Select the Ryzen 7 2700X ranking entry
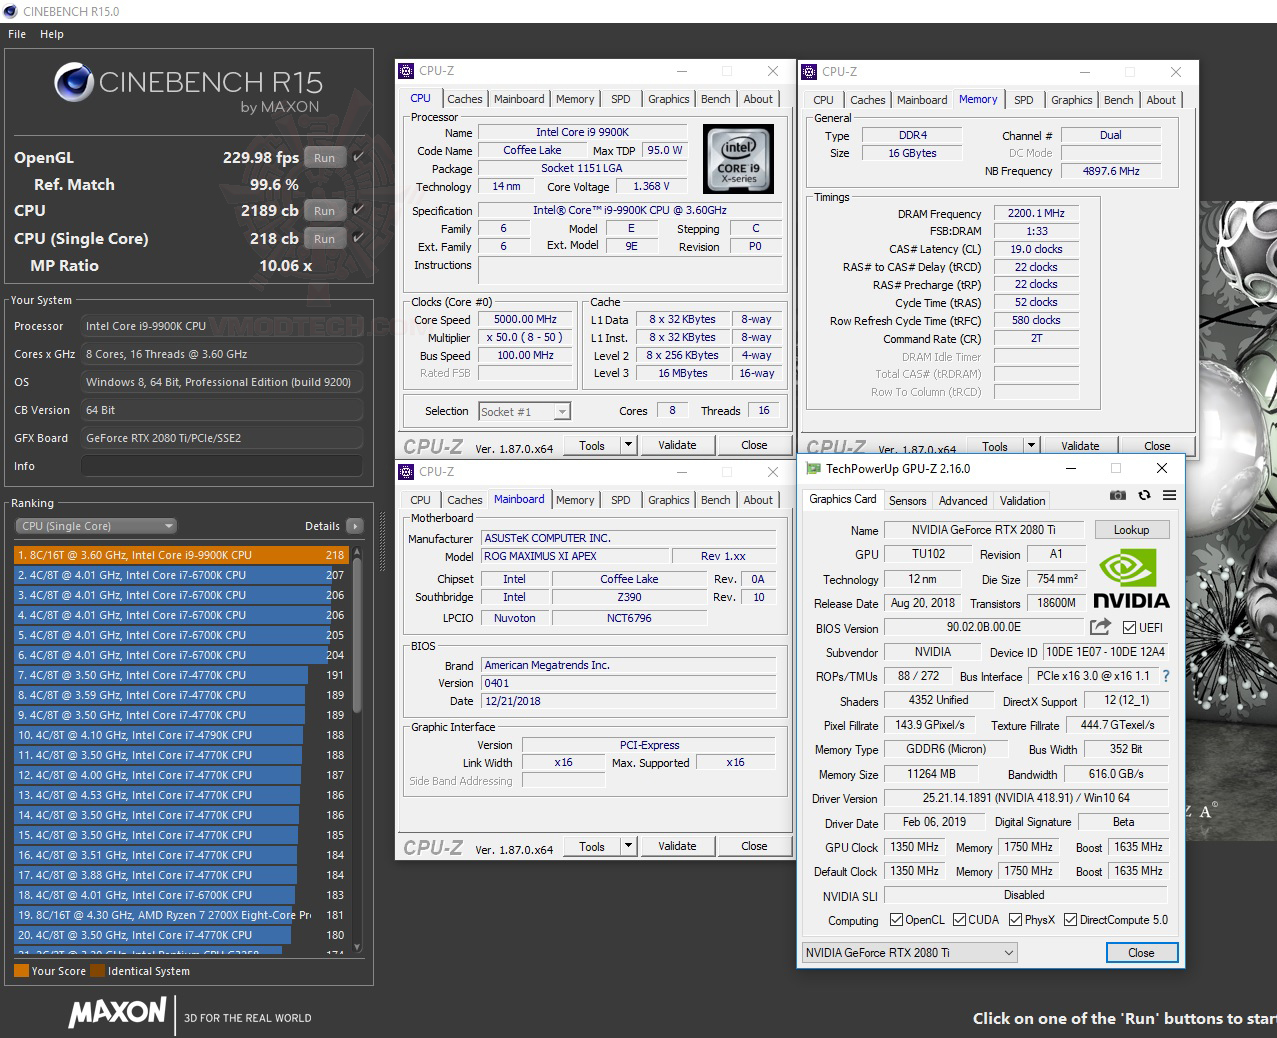The width and height of the screenshot is (1277, 1038). pyautogui.click(x=181, y=915)
